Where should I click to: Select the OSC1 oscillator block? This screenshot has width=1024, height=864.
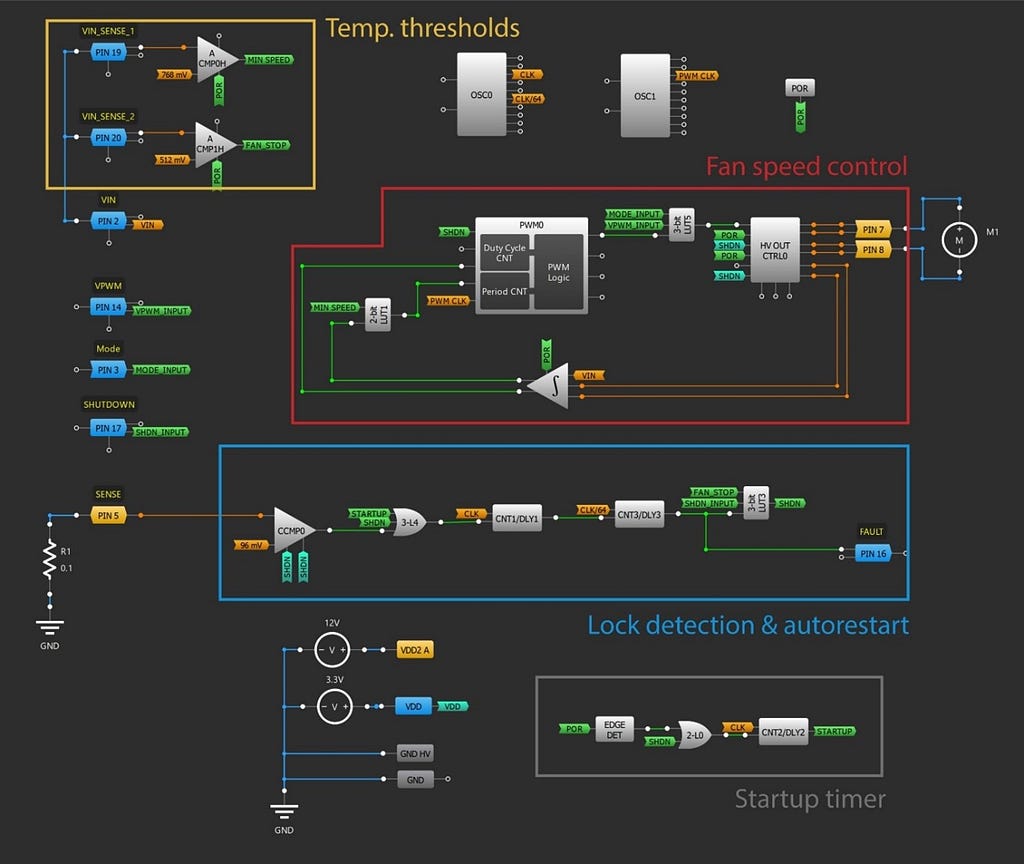pos(645,96)
